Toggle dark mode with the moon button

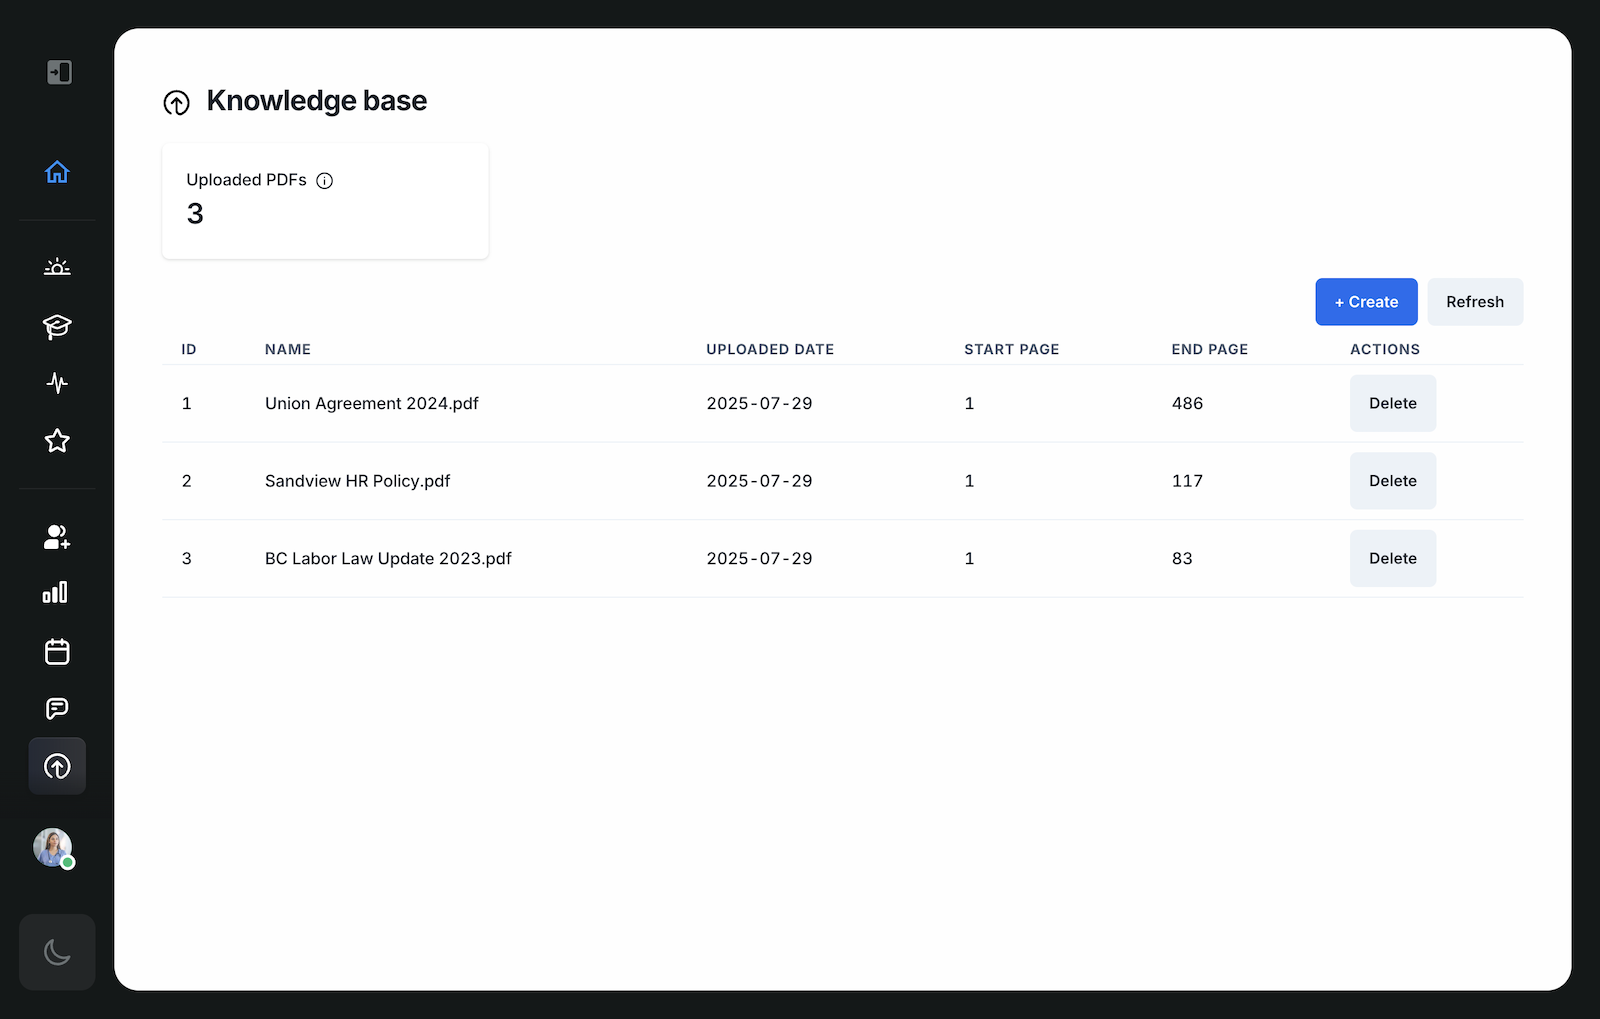click(x=57, y=952)
